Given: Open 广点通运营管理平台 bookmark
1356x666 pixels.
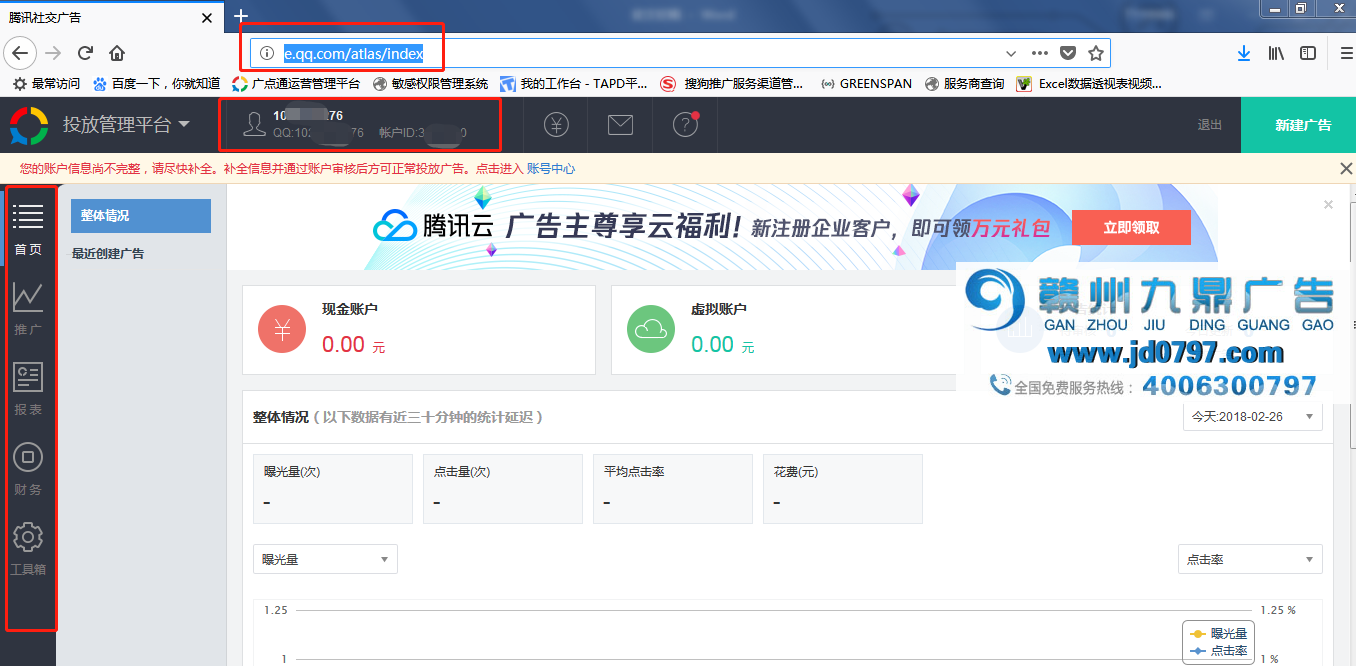Looking at the screenshot, I should 296,84.
